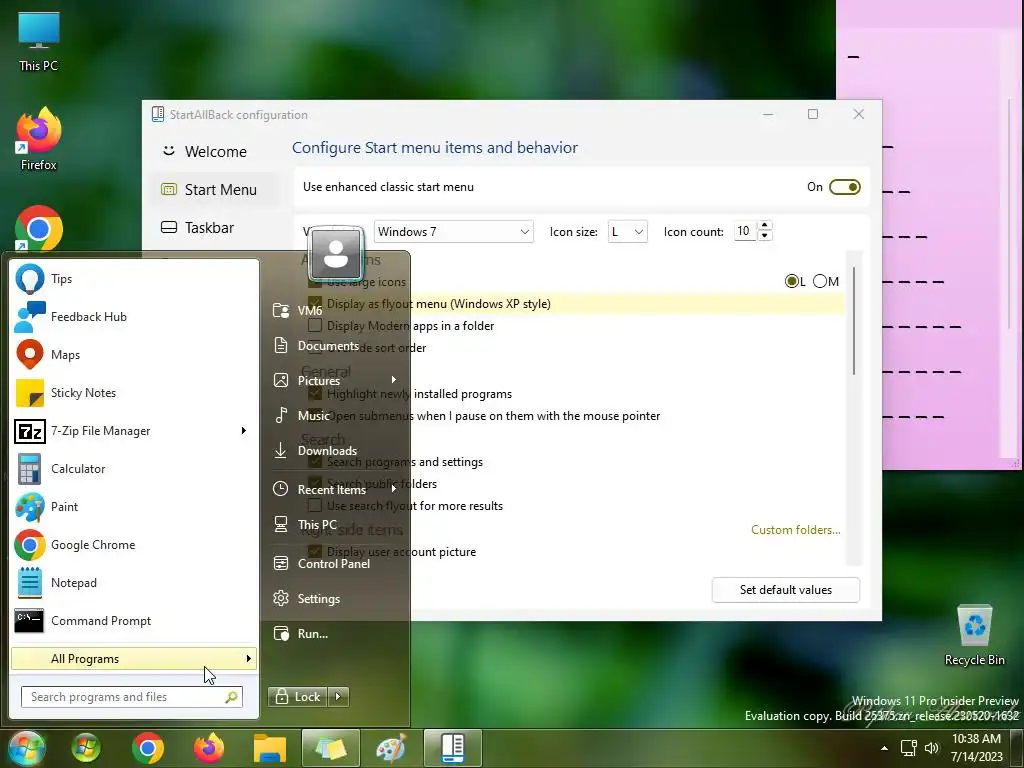The width and height of the screenshot is (1024, 768).
Task: Click the user account picture
Action: (336, 253)
